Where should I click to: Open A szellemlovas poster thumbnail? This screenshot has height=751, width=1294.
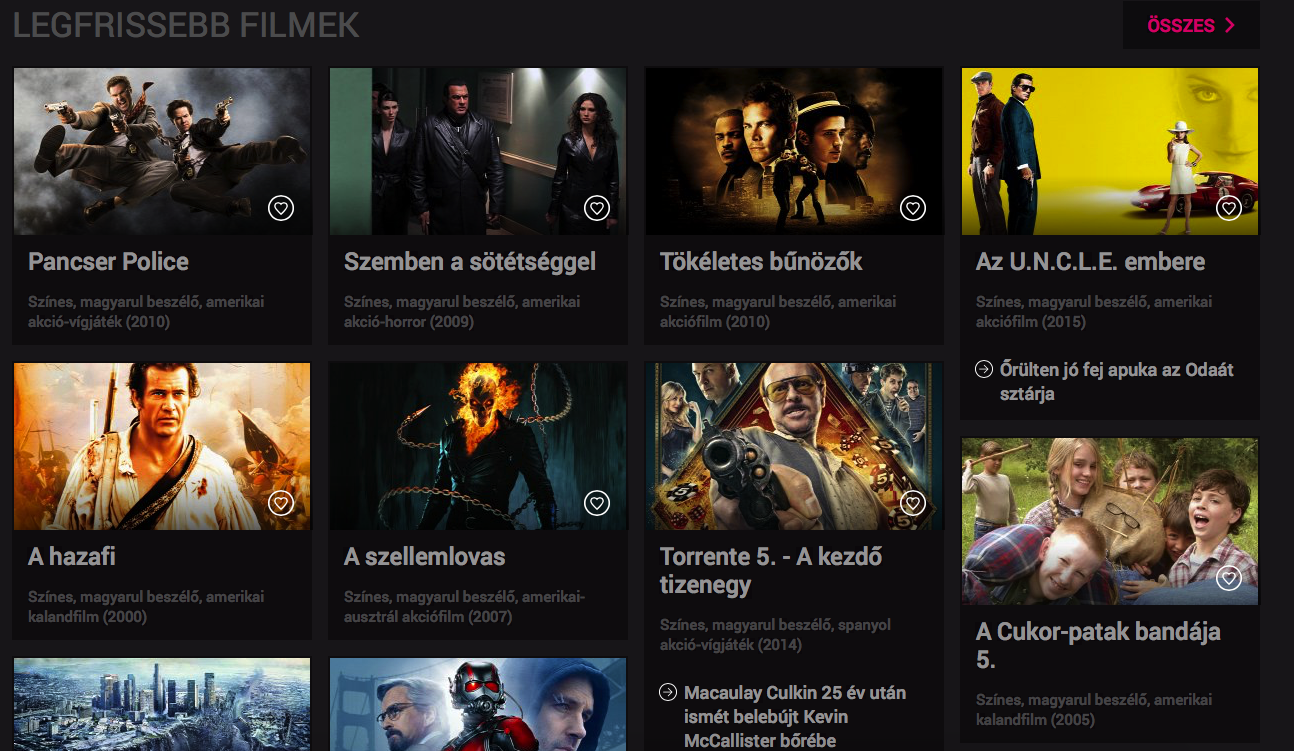(x=478, y=445)
